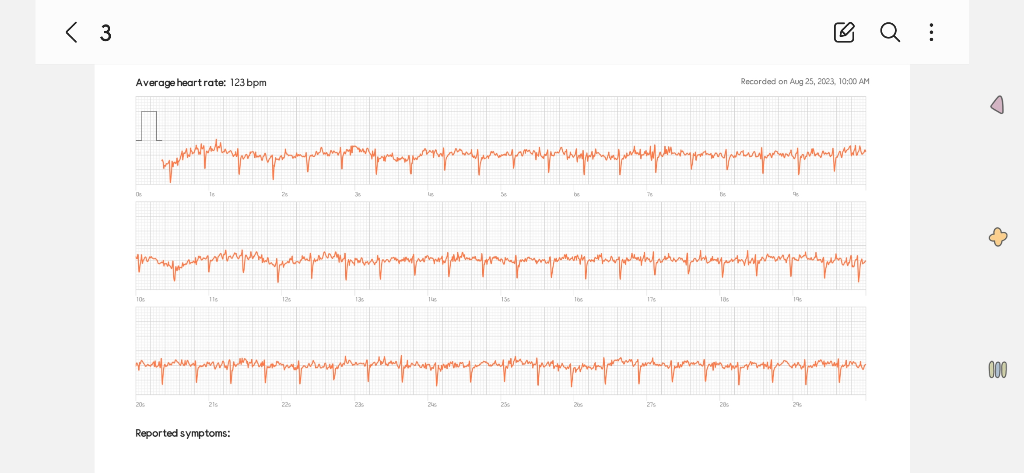Click the 10s marker under second strip
The image size is (1024, 473).
[x=140, y=299]
